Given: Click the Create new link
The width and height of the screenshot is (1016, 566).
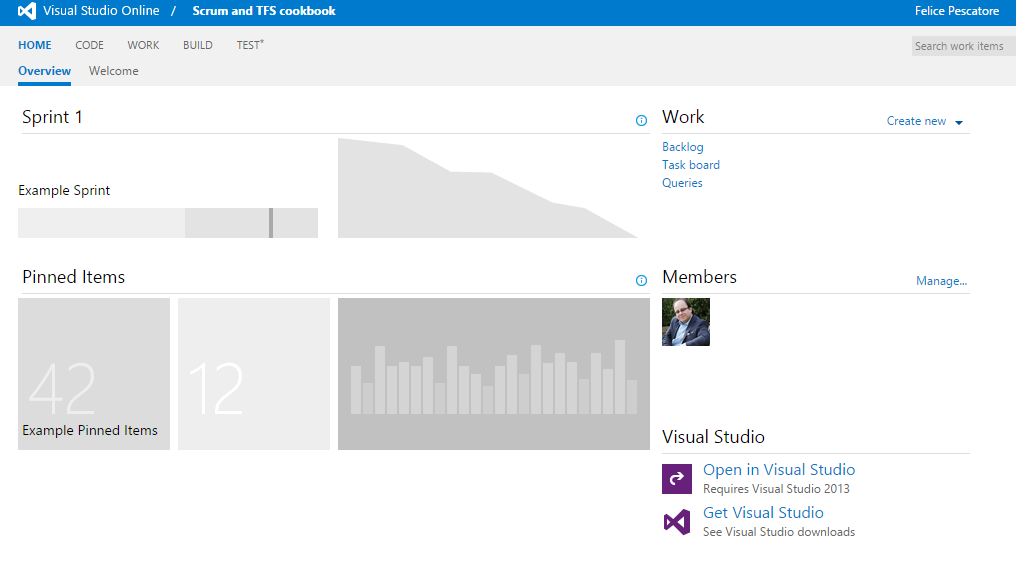Looking at the screenshot, I should tap(916, 121).
